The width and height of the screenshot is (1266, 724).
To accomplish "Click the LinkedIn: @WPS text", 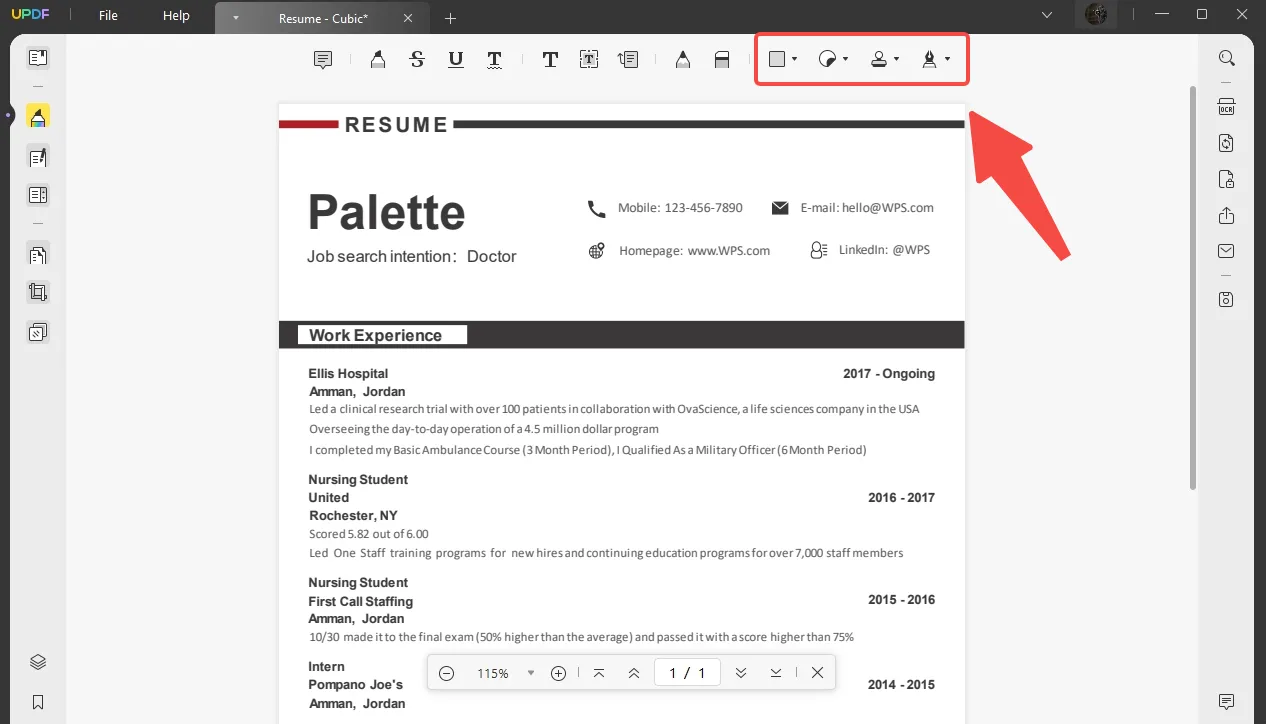I will coord(884,249).
